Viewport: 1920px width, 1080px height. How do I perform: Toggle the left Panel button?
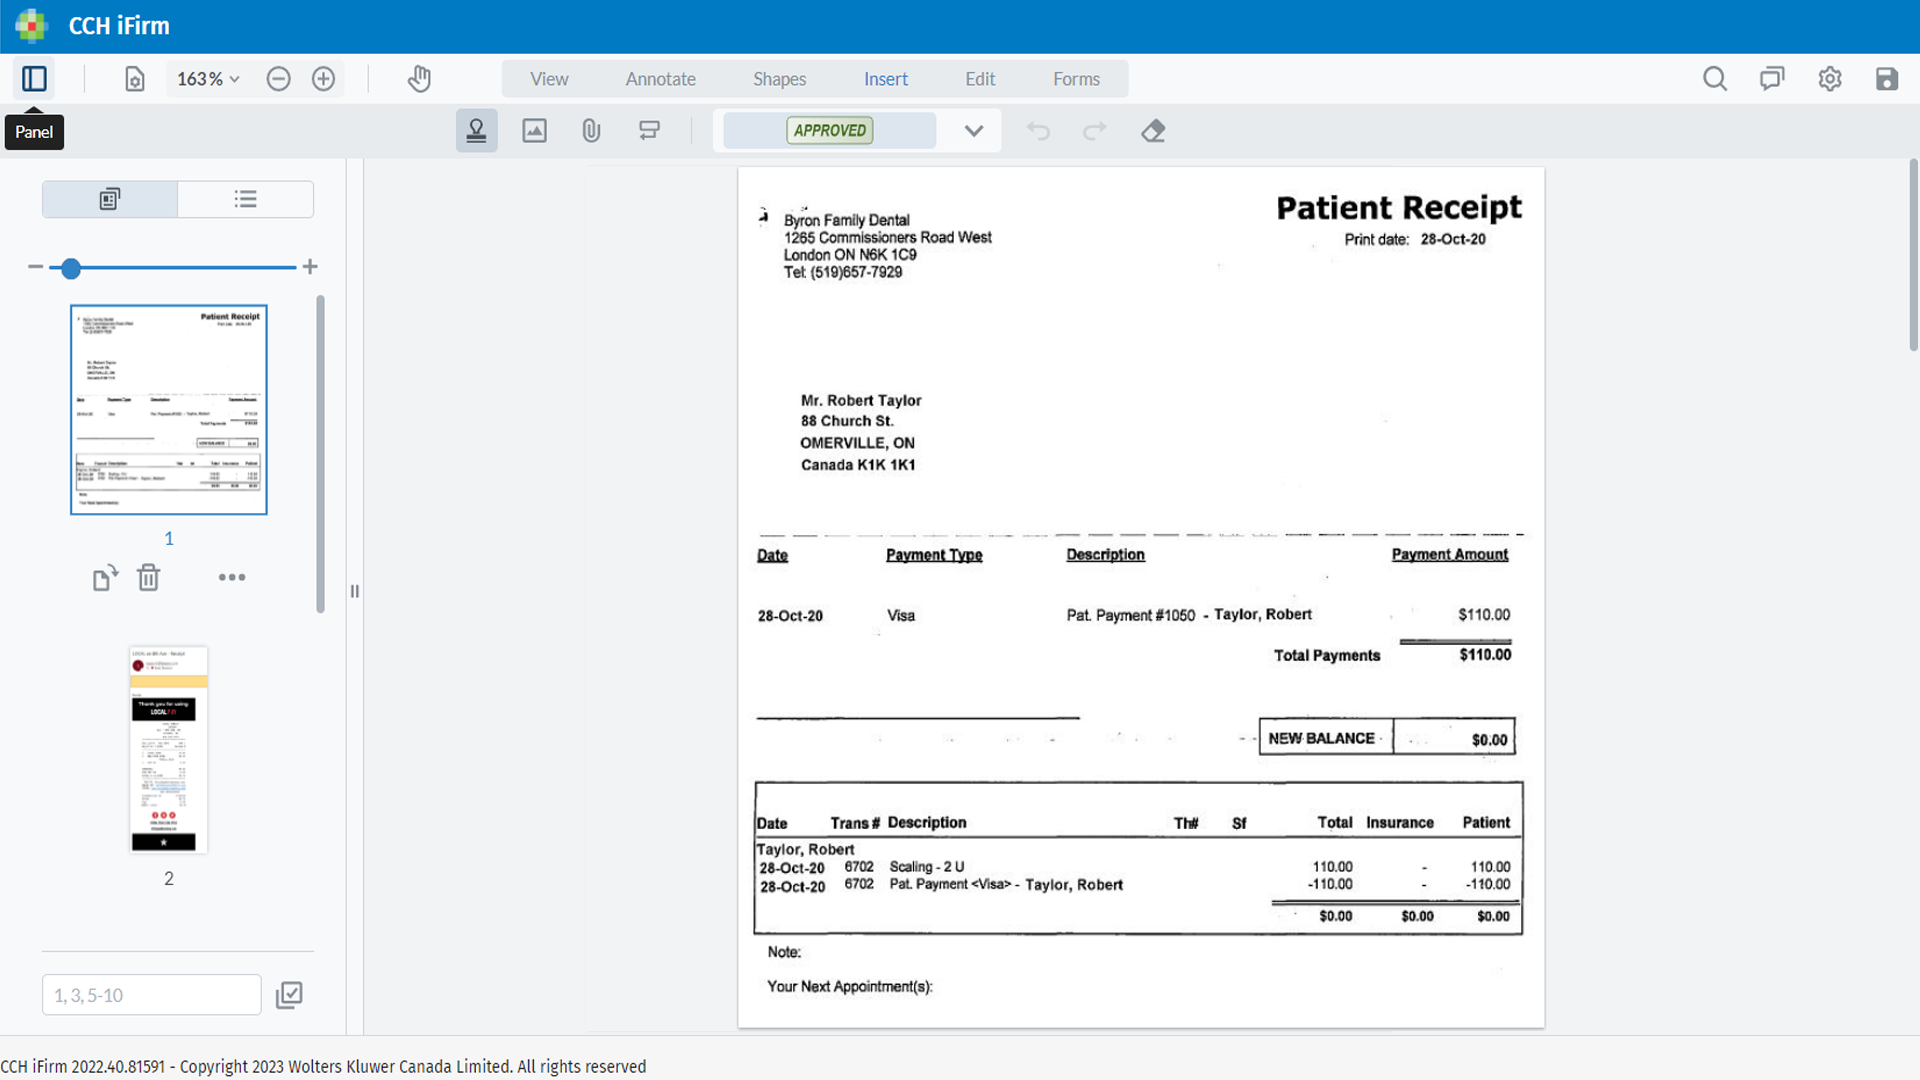pyautogui.click(x=34, y=79)
